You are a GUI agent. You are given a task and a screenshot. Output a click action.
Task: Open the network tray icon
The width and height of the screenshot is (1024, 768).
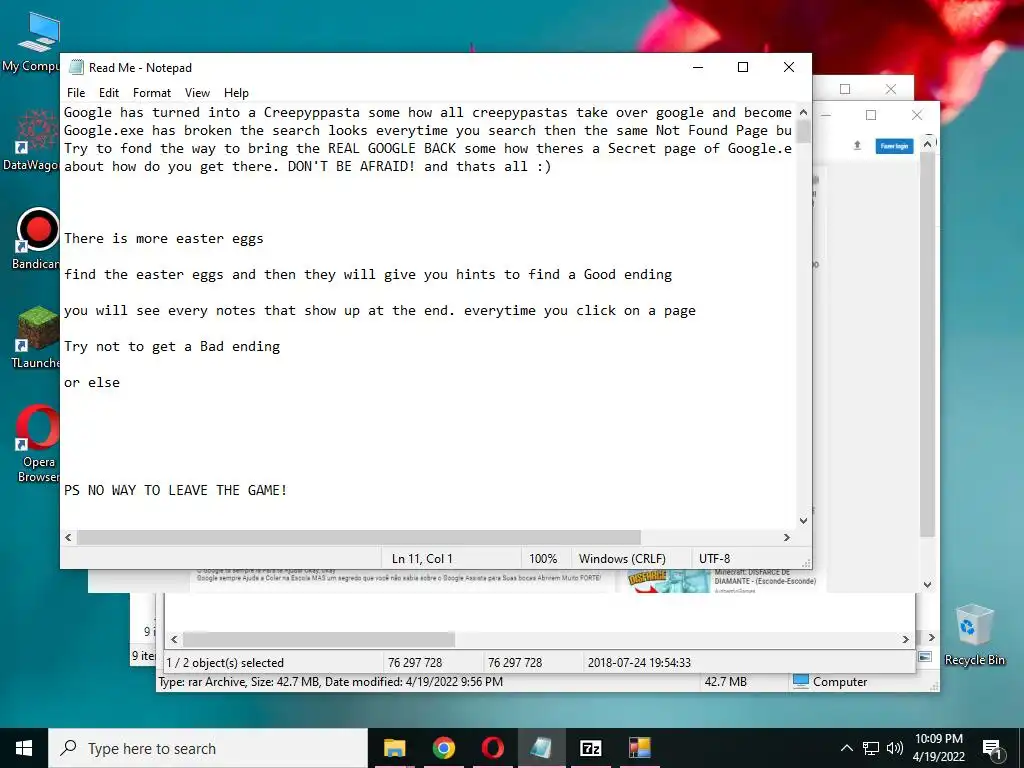(871, 748)
